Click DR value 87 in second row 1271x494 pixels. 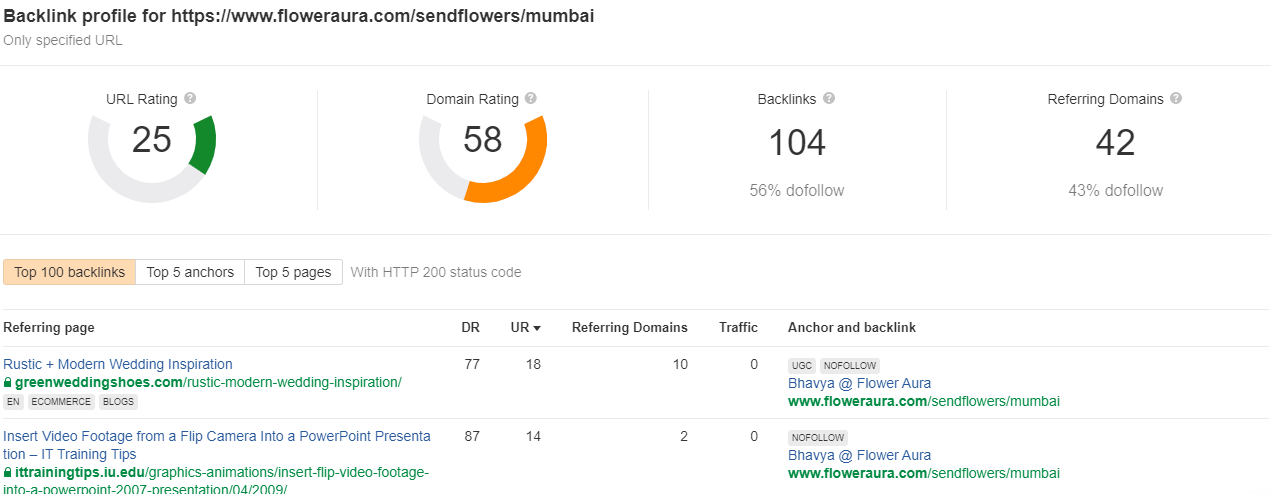tap(472, 436)
